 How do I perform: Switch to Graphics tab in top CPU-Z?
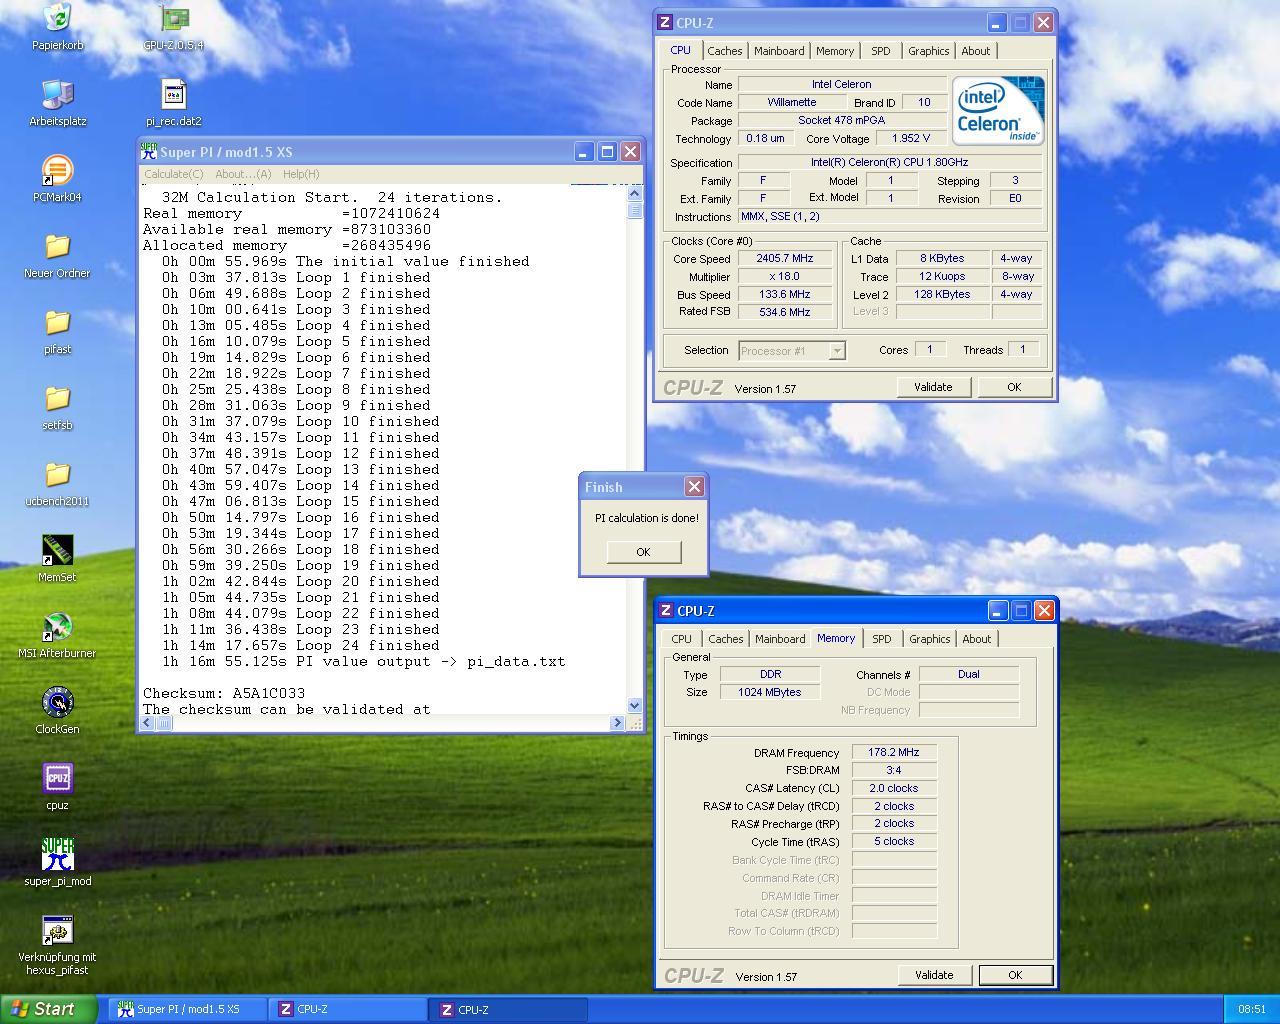tap(929, 51)
